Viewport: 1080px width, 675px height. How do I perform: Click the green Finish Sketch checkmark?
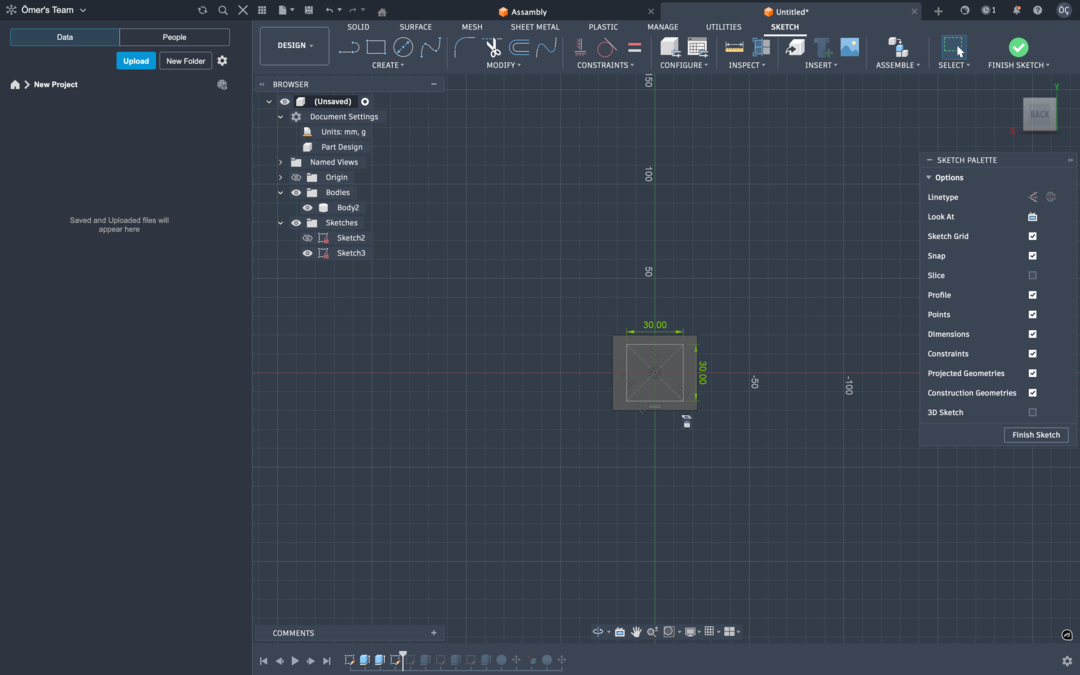pyautogui.click(x=1018, y=47)
